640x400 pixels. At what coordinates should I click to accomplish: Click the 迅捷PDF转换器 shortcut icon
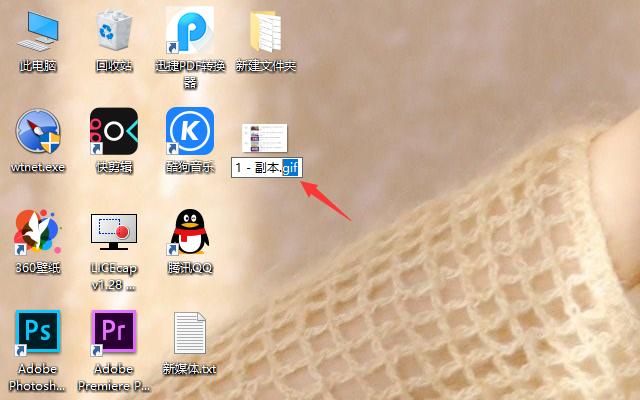point(190,30)
